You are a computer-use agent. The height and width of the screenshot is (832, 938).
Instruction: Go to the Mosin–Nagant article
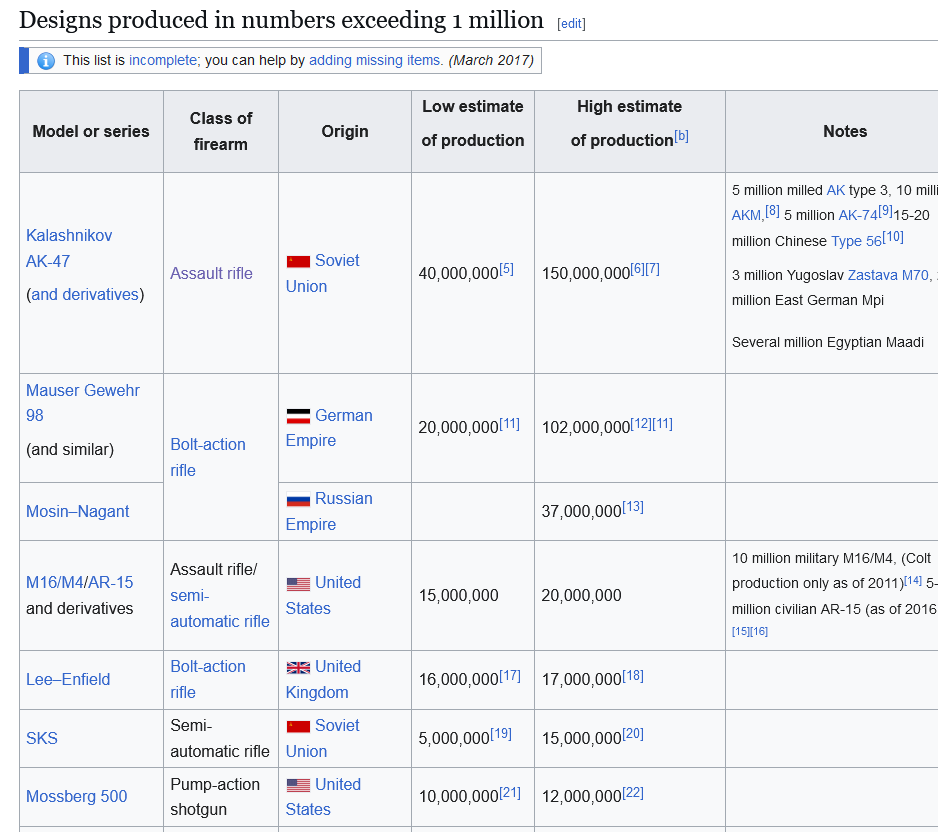[78, 511]
